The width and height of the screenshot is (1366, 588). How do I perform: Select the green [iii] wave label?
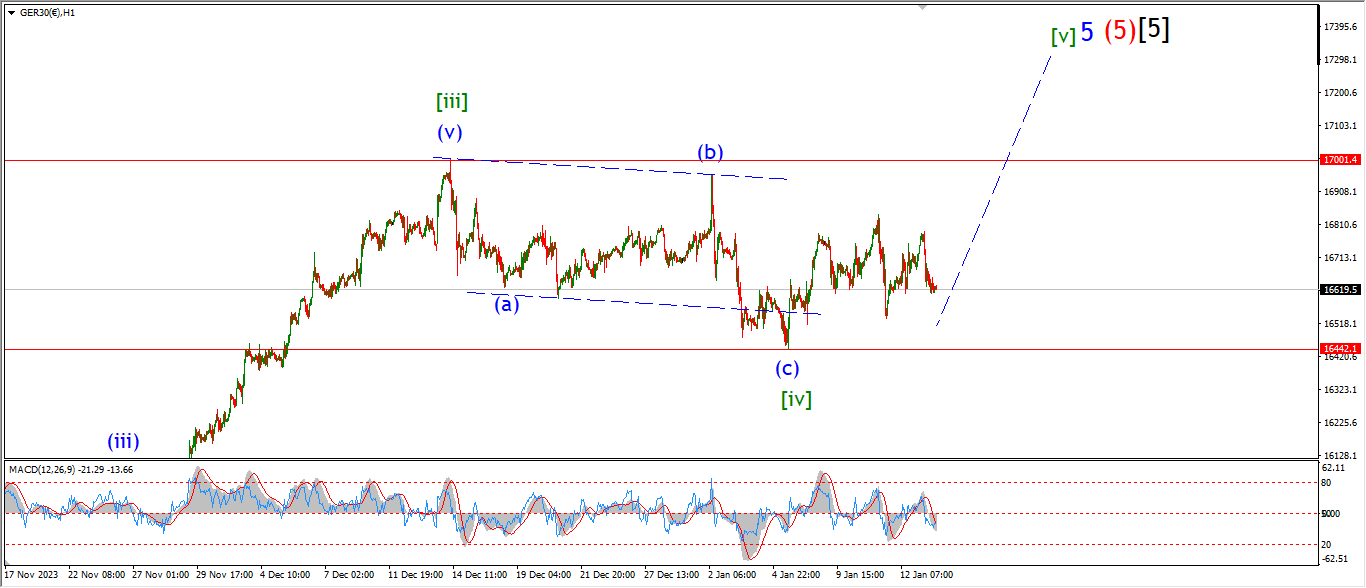[x=452, y=101]
